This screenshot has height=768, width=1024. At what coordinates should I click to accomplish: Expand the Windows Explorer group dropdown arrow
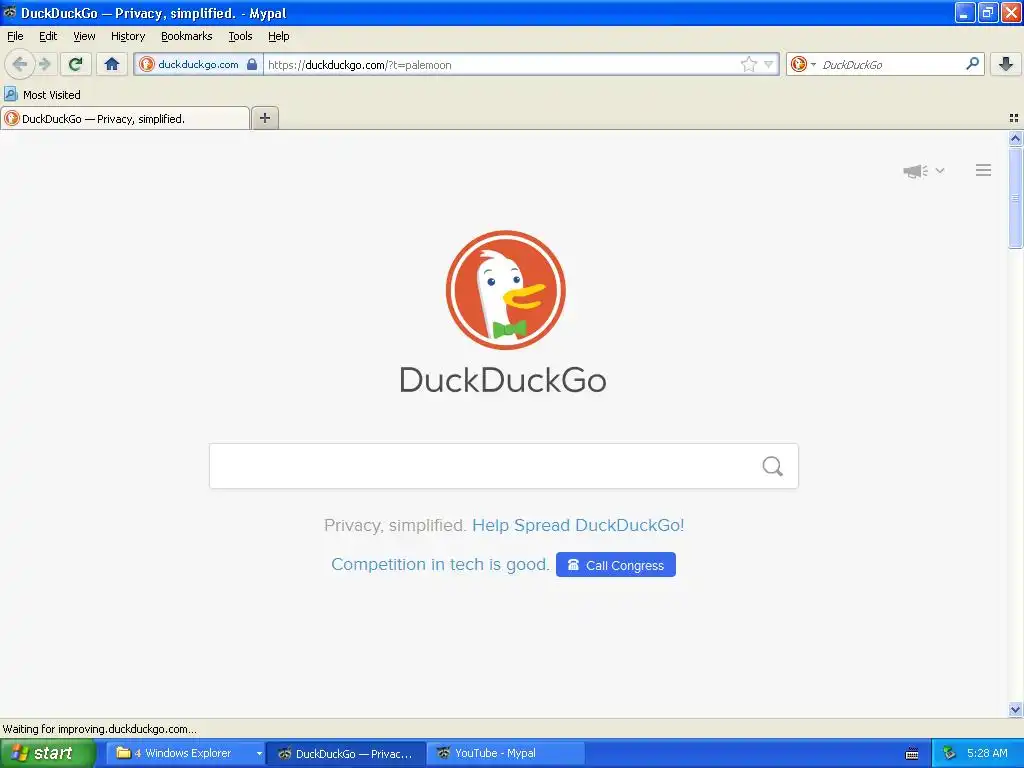(259, 754)
